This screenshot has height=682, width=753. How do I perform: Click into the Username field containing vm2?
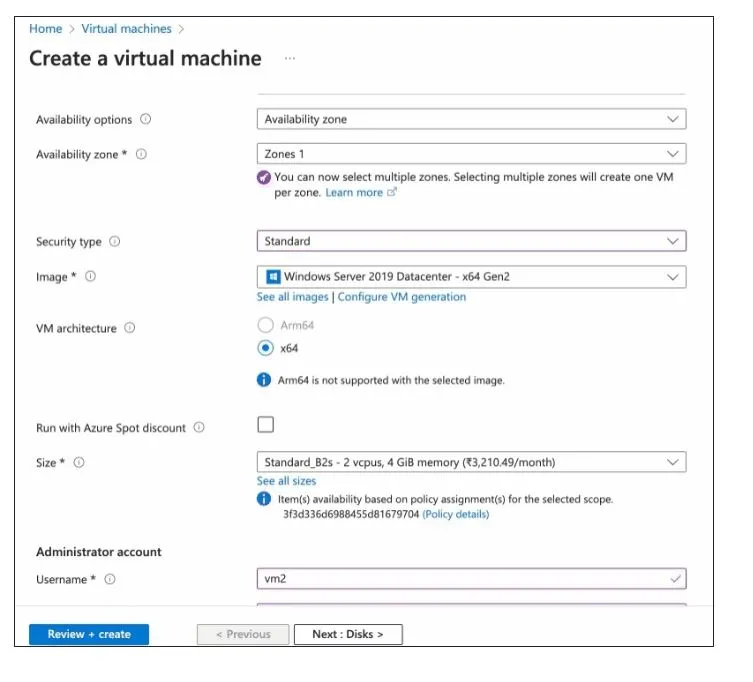pyautogui.click(x=471, y=579)
